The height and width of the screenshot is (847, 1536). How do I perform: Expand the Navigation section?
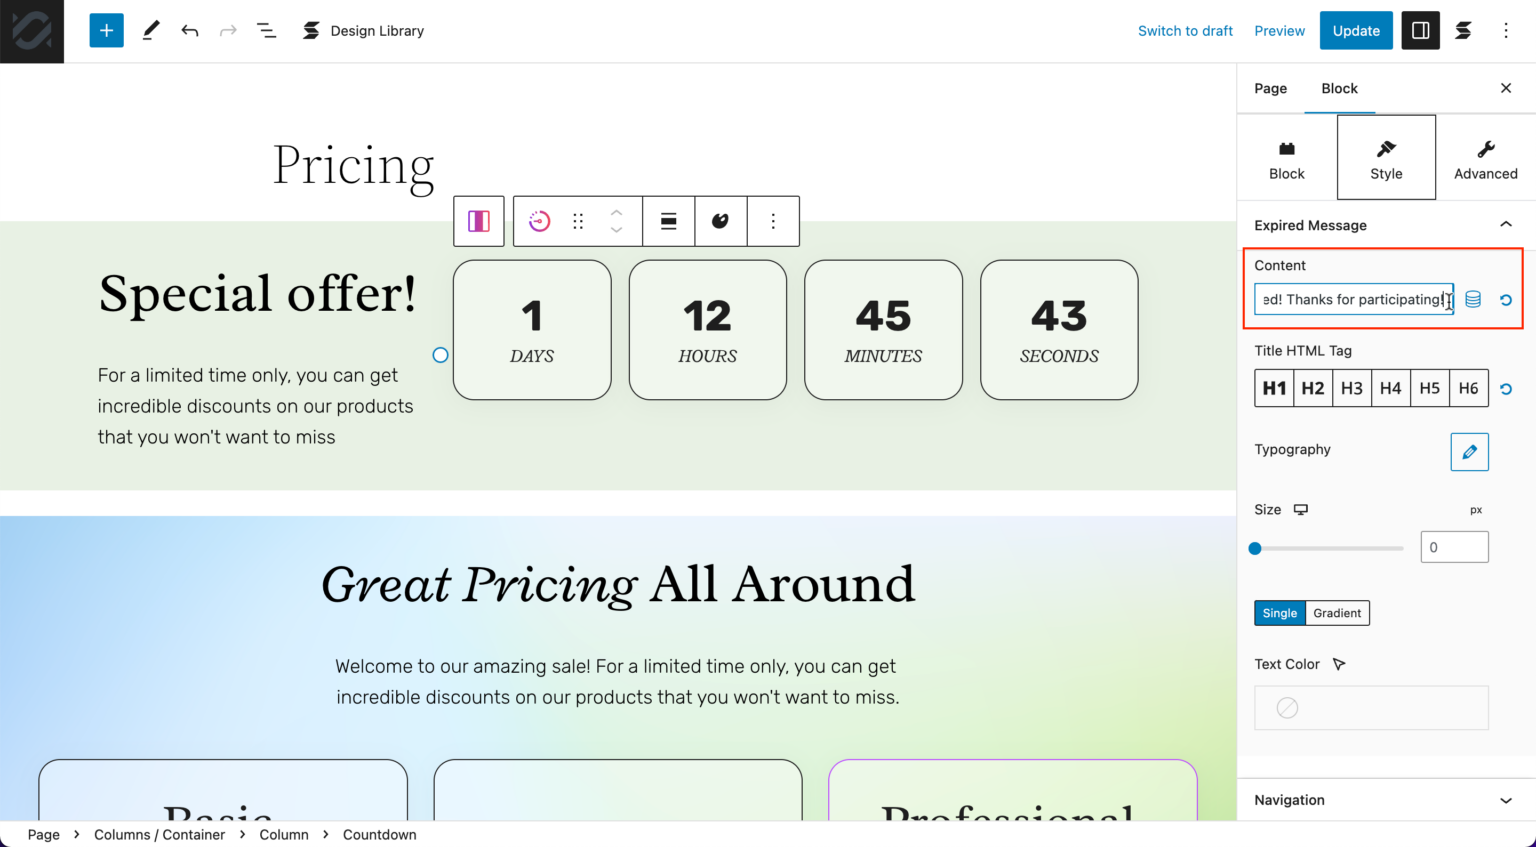point(1507,800)
